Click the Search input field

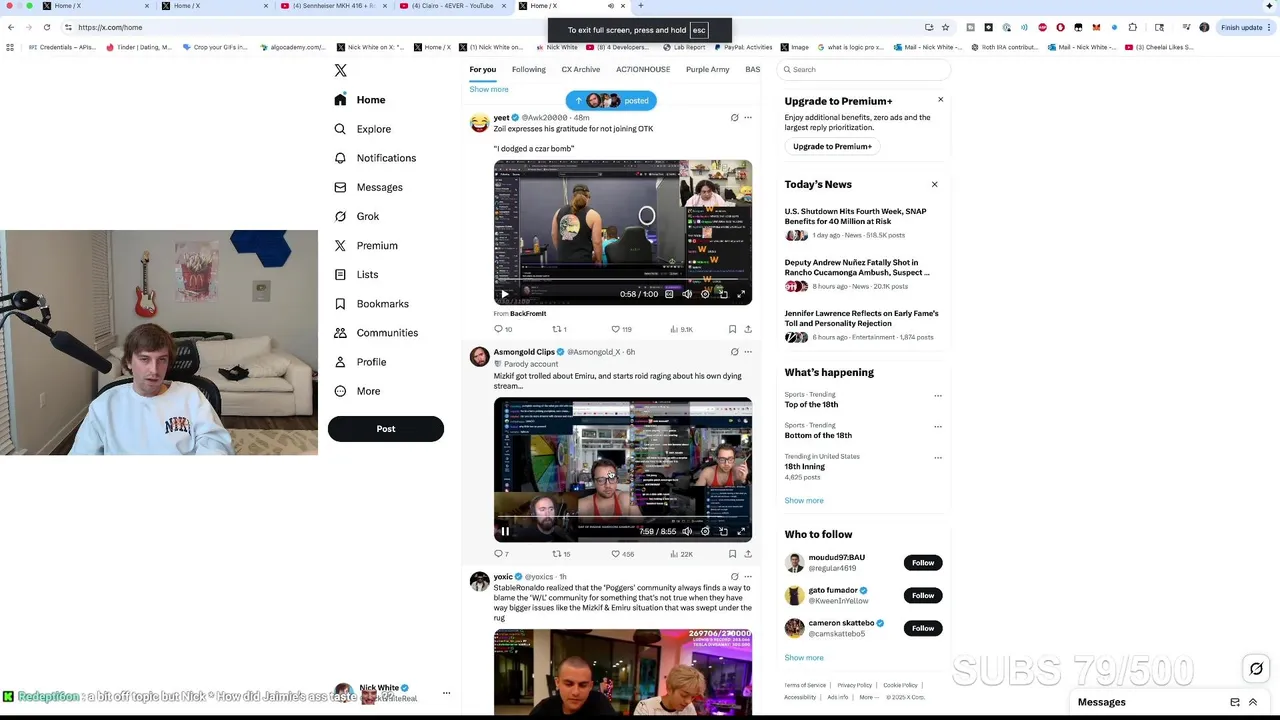pos(864,69)
